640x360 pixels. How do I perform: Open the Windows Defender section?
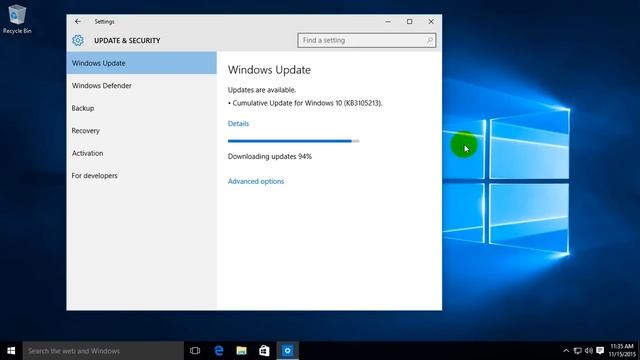click(142, 85)
